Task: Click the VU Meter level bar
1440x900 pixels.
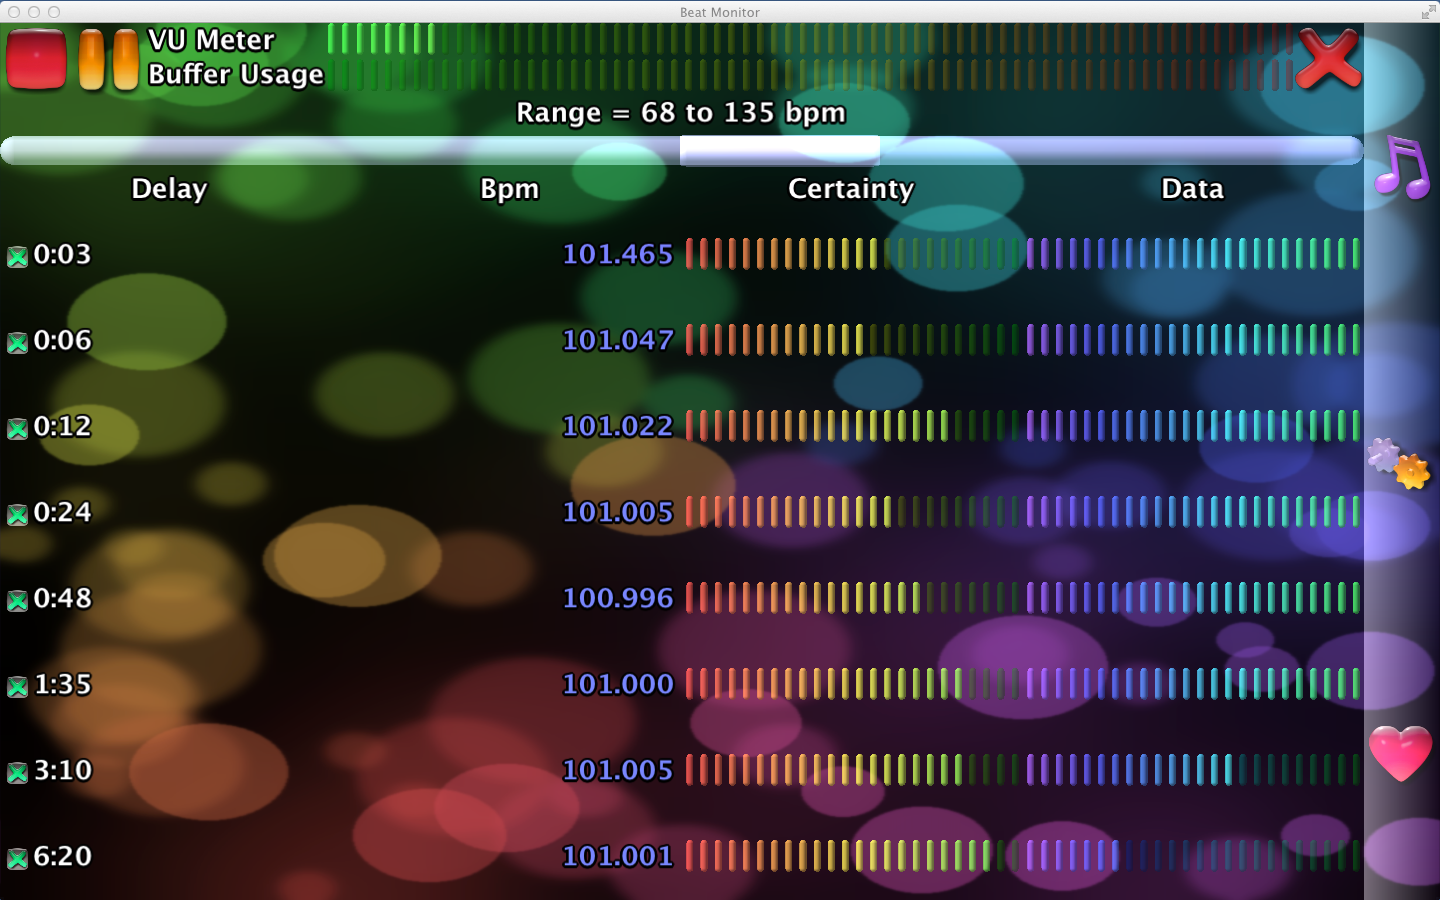Action: (x=810, y=39)
